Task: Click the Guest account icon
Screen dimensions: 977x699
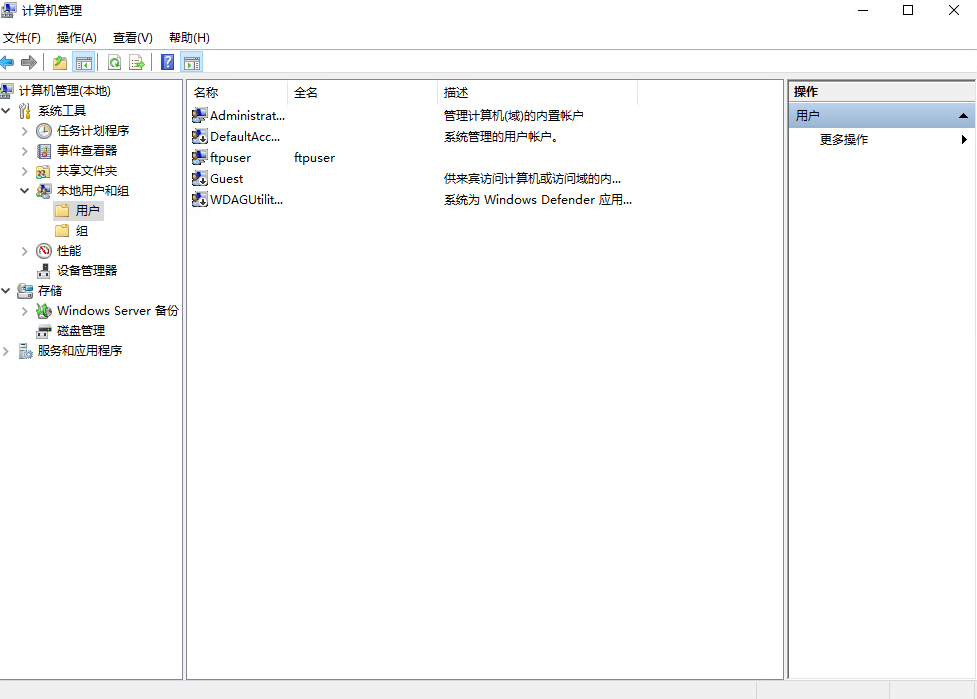Action: click(199, 179)
